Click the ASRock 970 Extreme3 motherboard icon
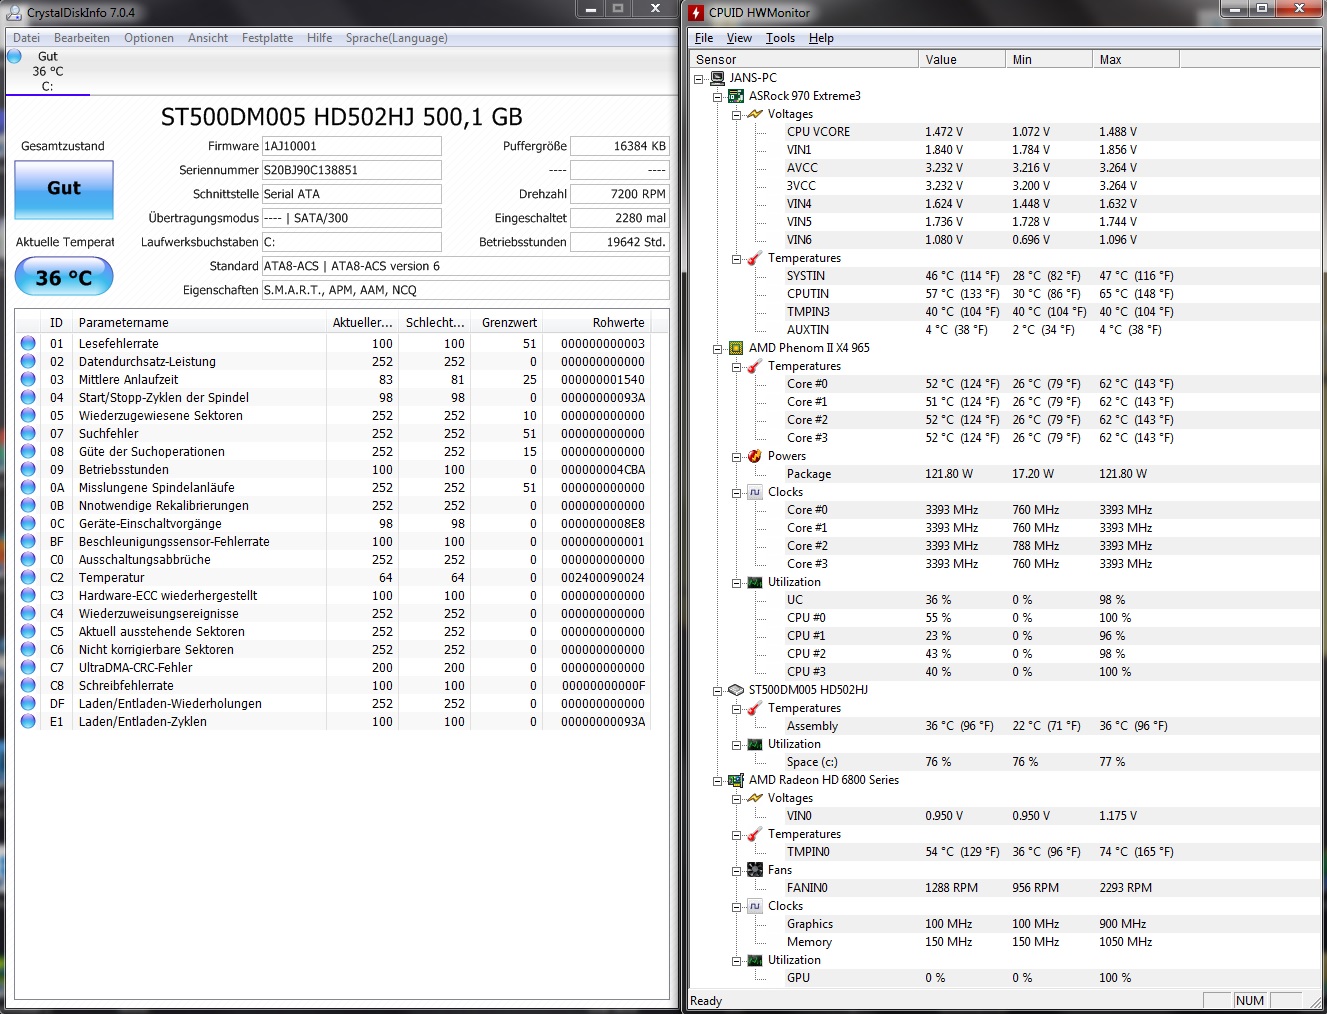Screen dimensions: 1327x1014 tap(736, 96)
